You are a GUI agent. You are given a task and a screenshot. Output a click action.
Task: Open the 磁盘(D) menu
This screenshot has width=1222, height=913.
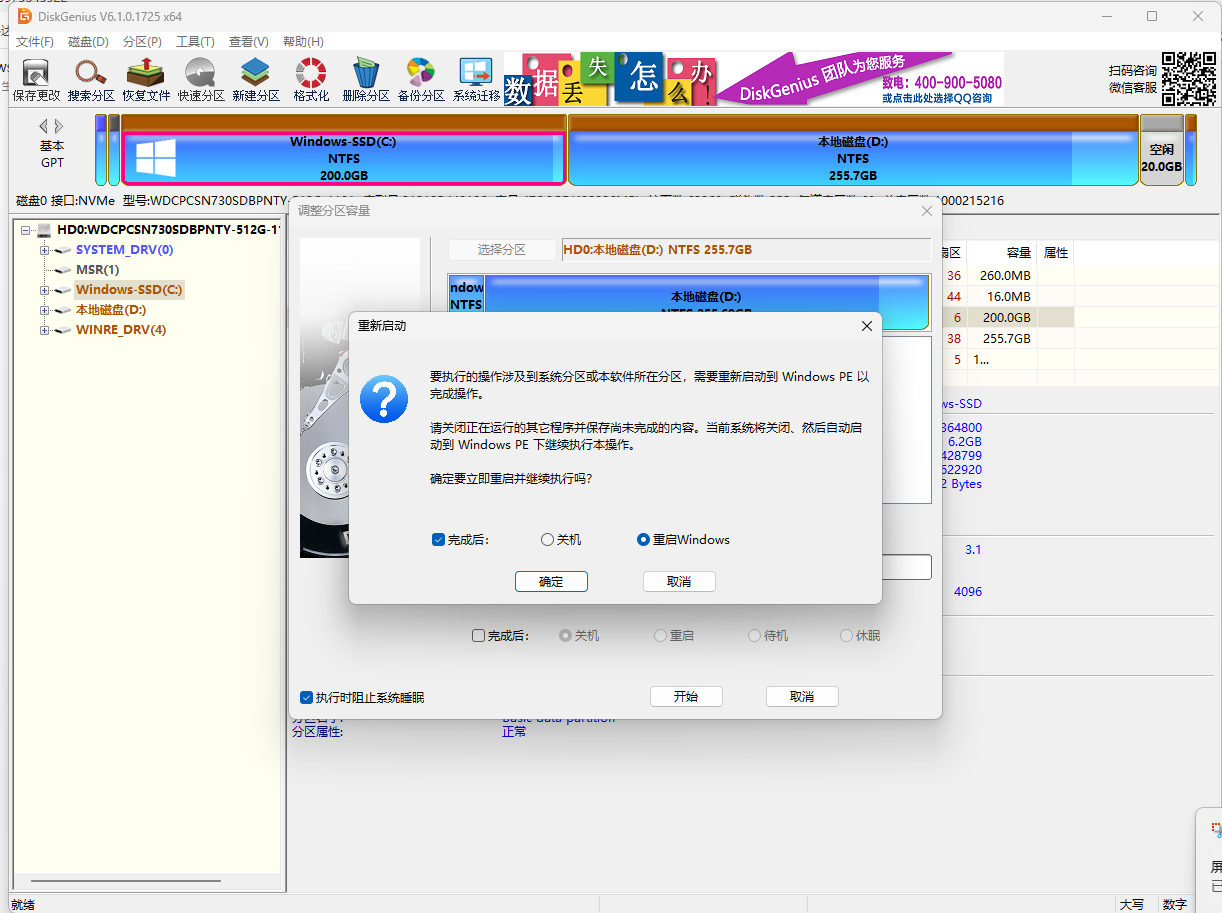88,42
